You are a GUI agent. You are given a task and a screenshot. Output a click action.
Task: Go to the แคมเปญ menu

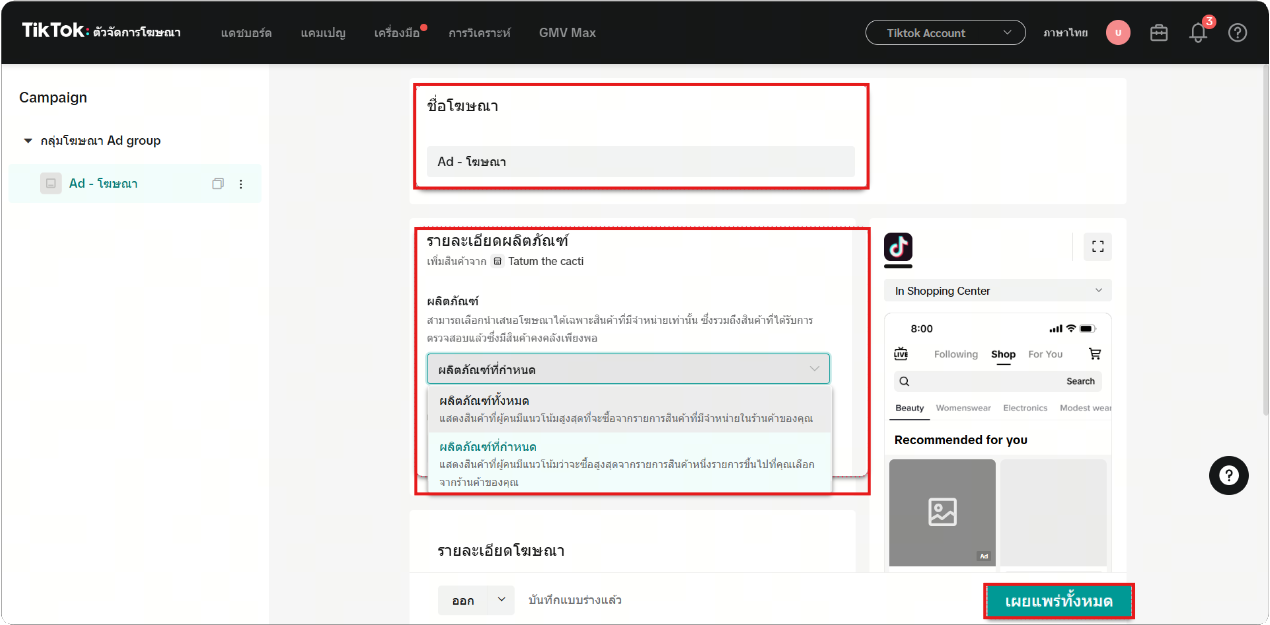(x=322, y=33)
